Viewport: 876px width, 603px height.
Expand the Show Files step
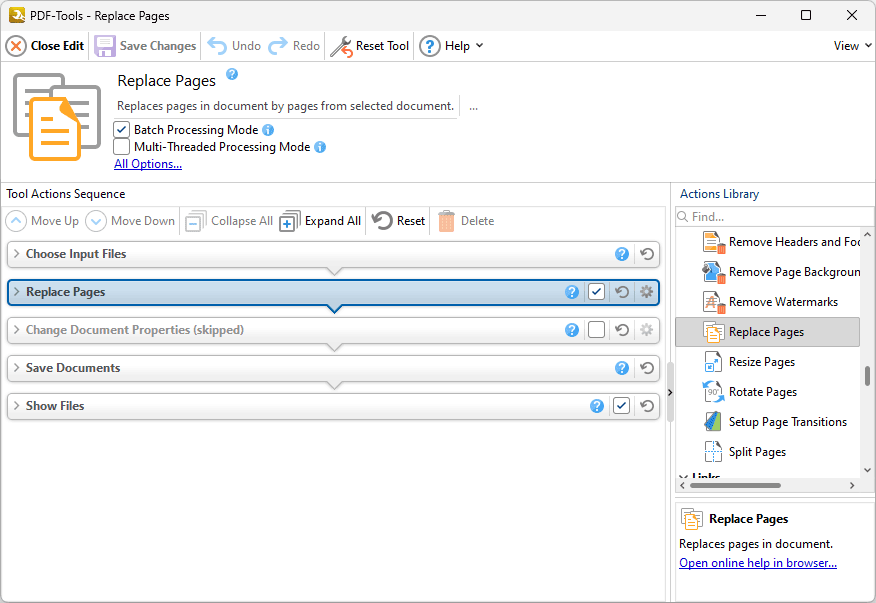(17, 406)
